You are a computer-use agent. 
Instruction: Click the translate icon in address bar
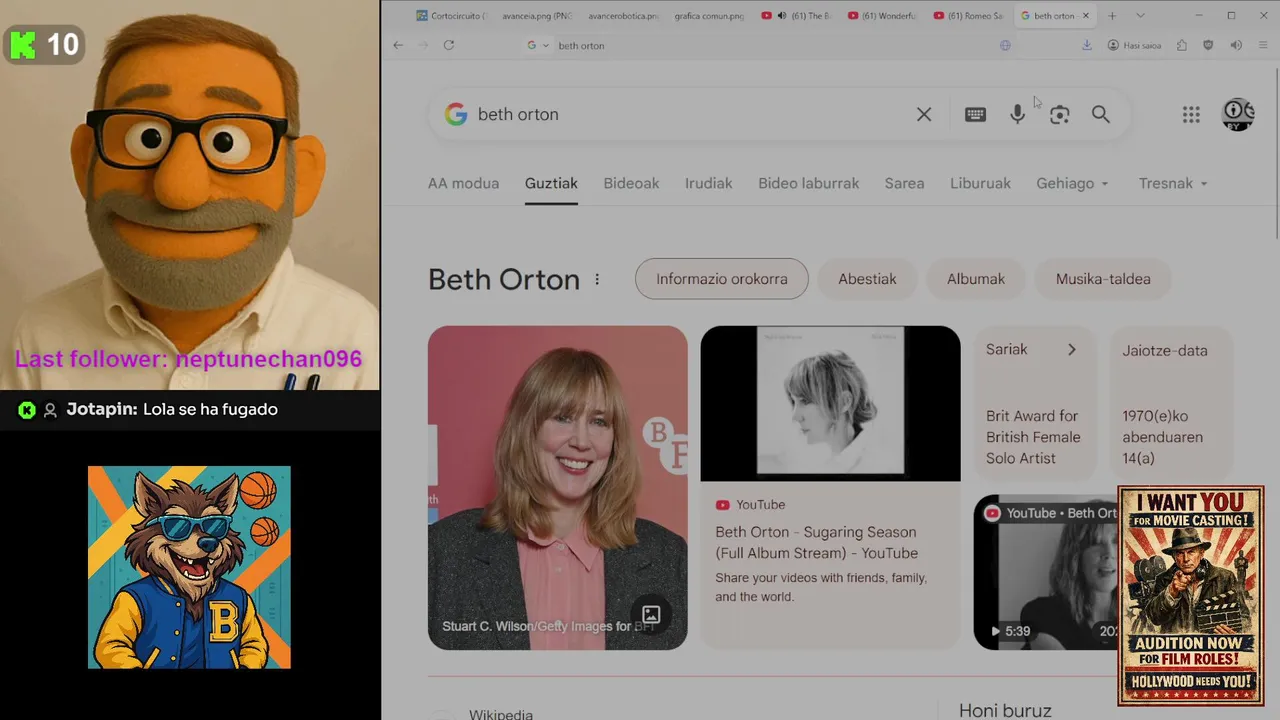point(1005,45)
